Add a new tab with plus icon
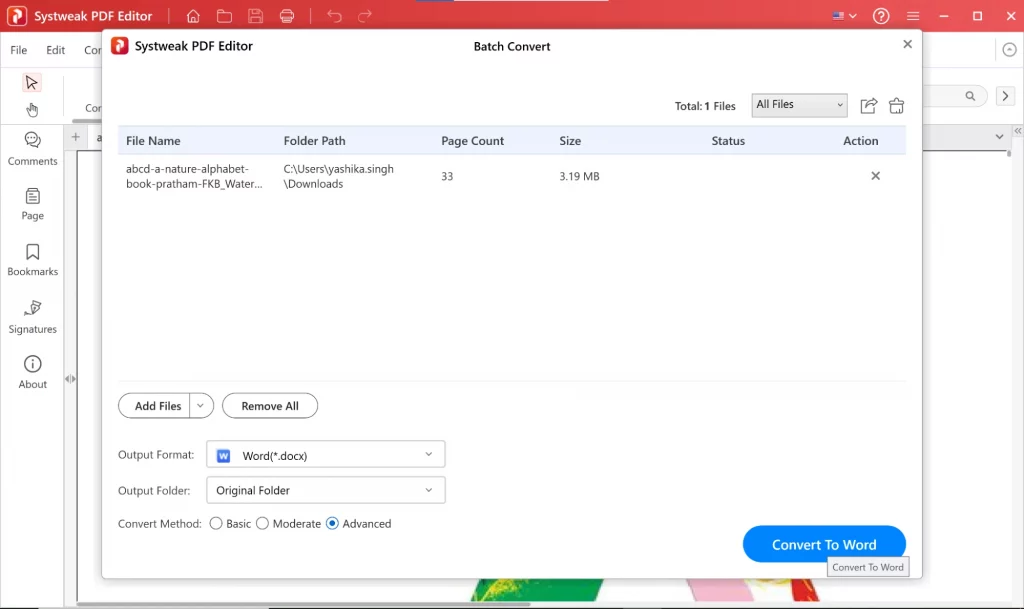 click(x=76, y=137)
